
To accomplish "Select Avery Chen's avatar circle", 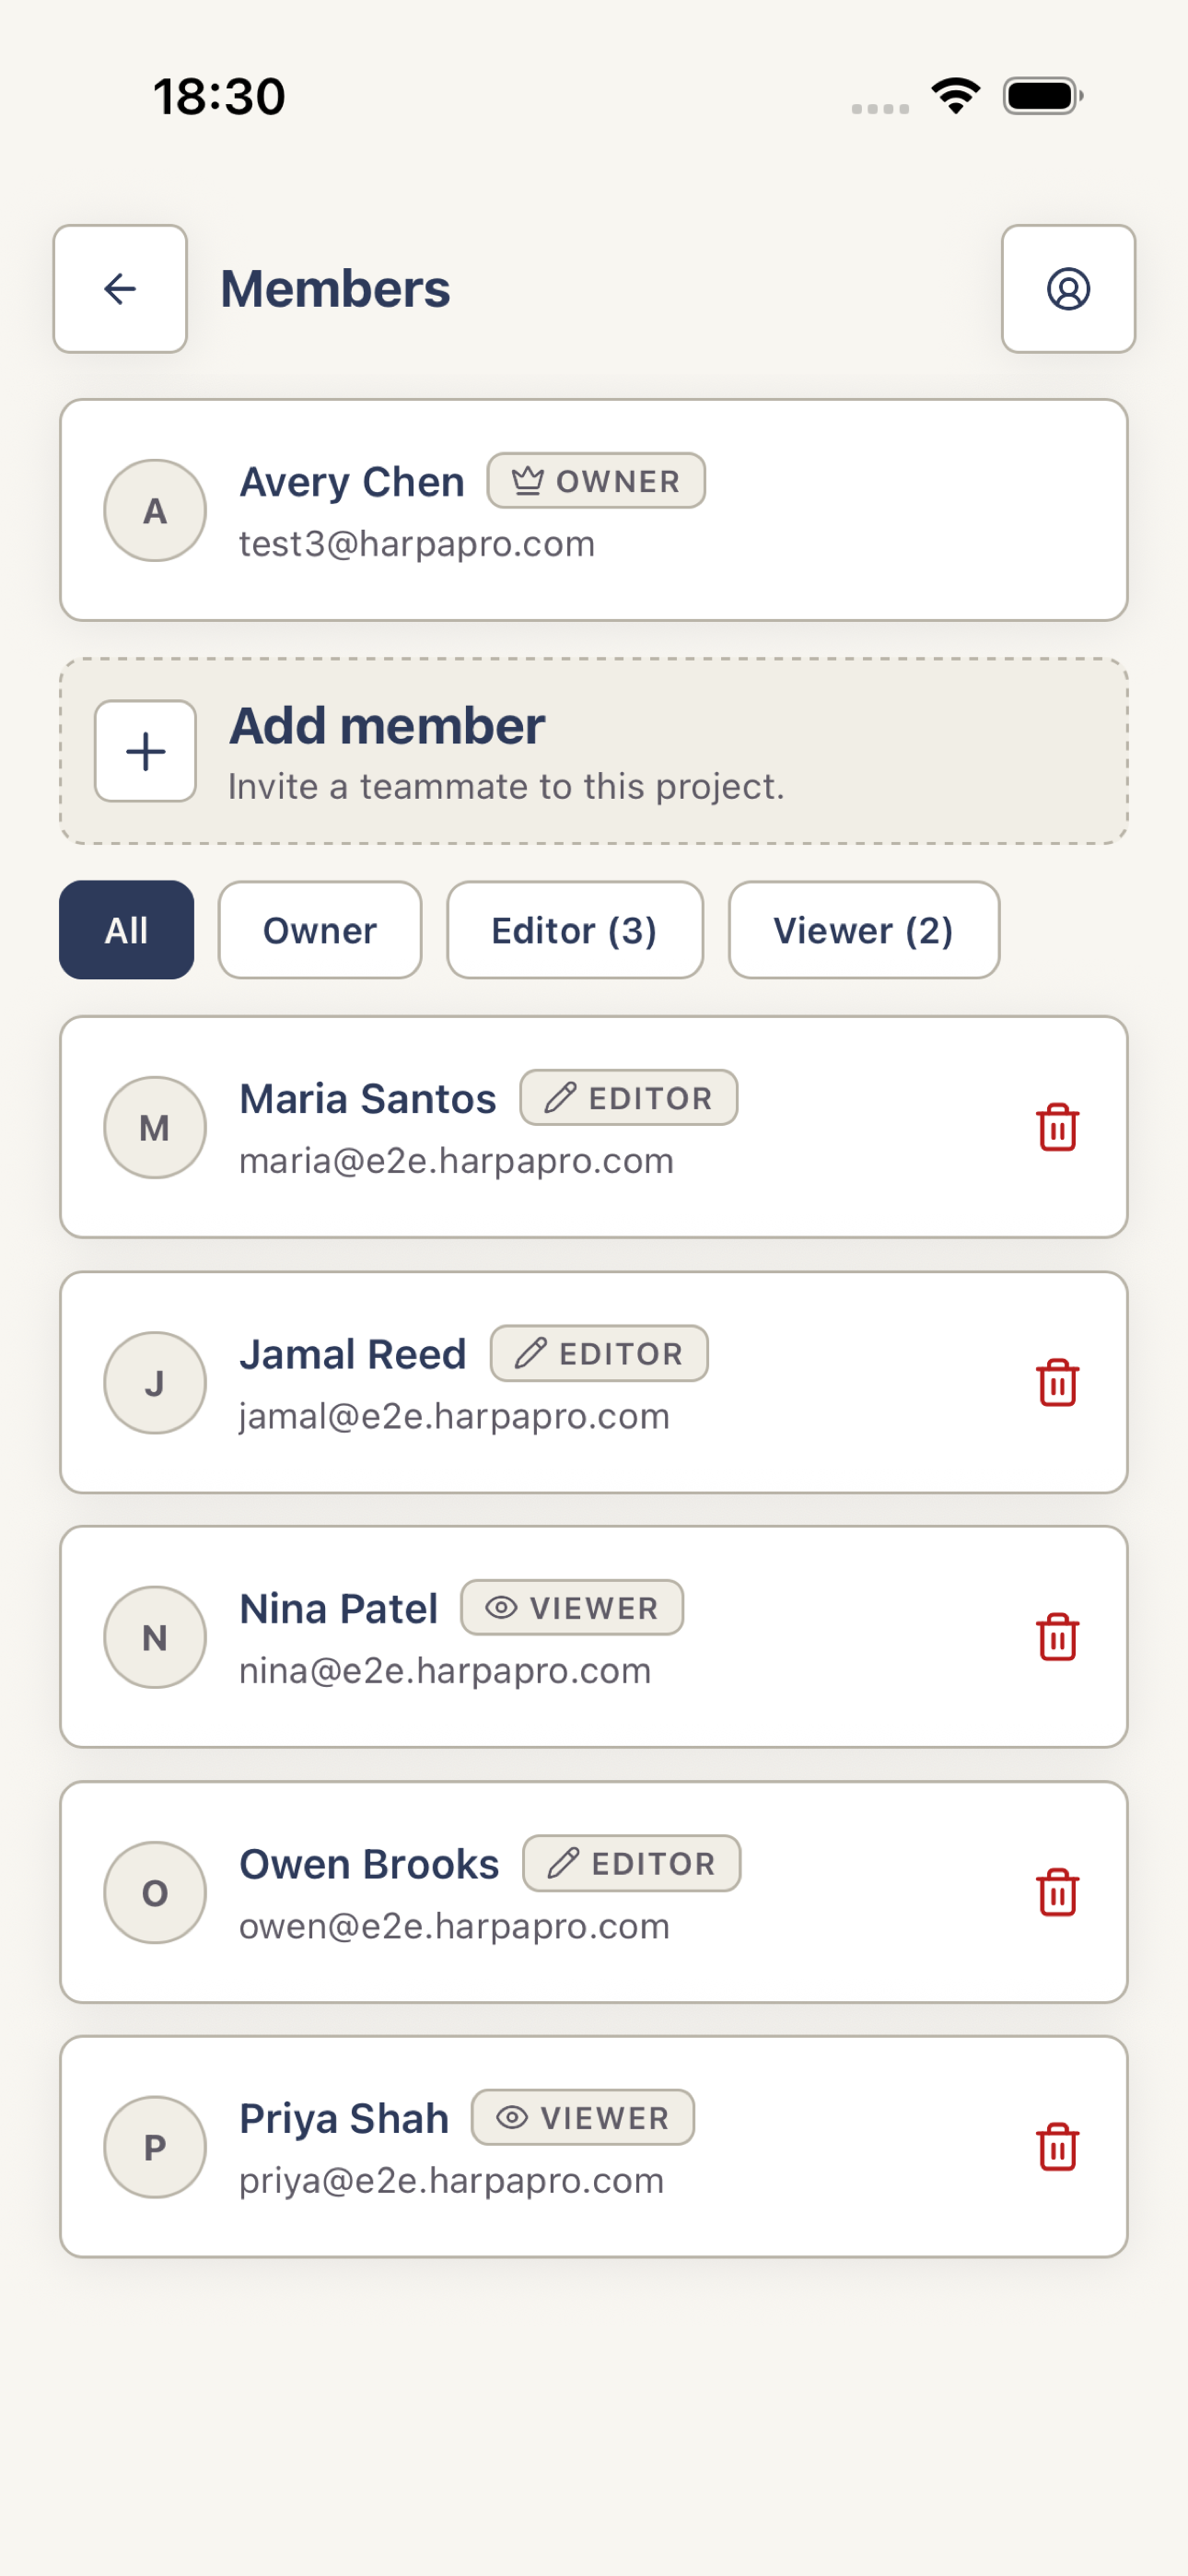I will (x=155, y=511).
